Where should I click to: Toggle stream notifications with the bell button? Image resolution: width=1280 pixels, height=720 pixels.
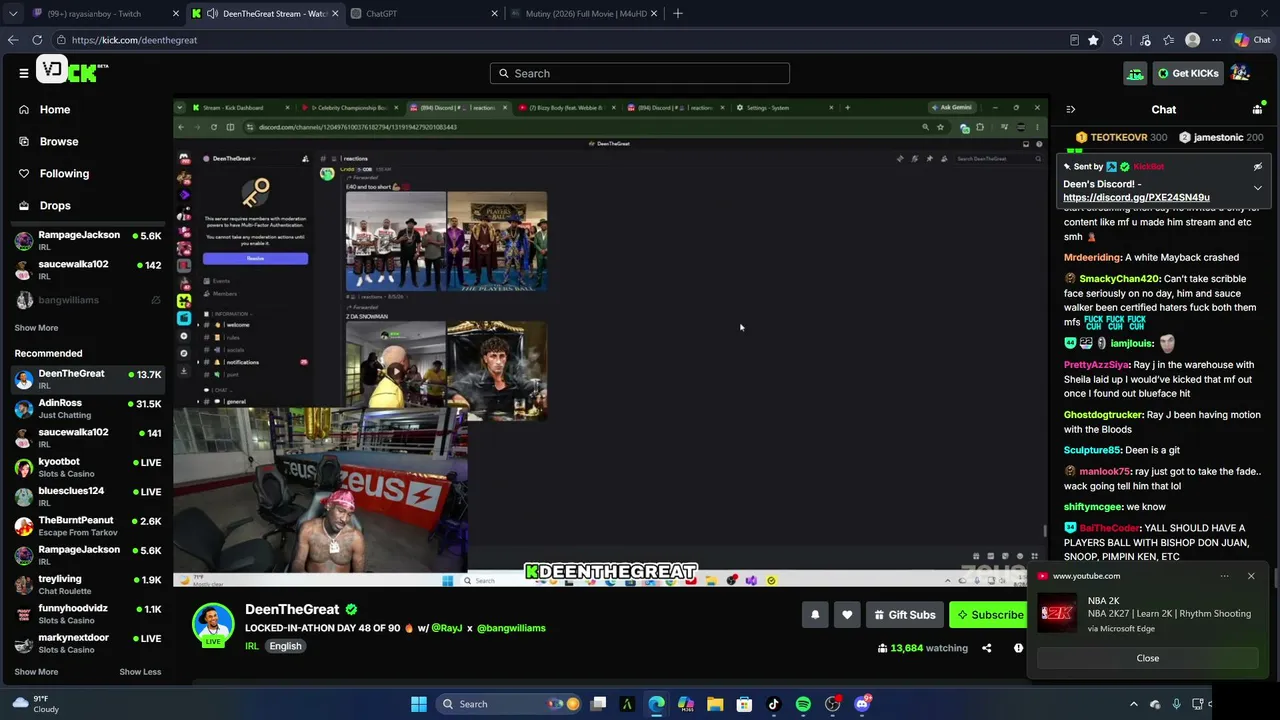point(815,615)
